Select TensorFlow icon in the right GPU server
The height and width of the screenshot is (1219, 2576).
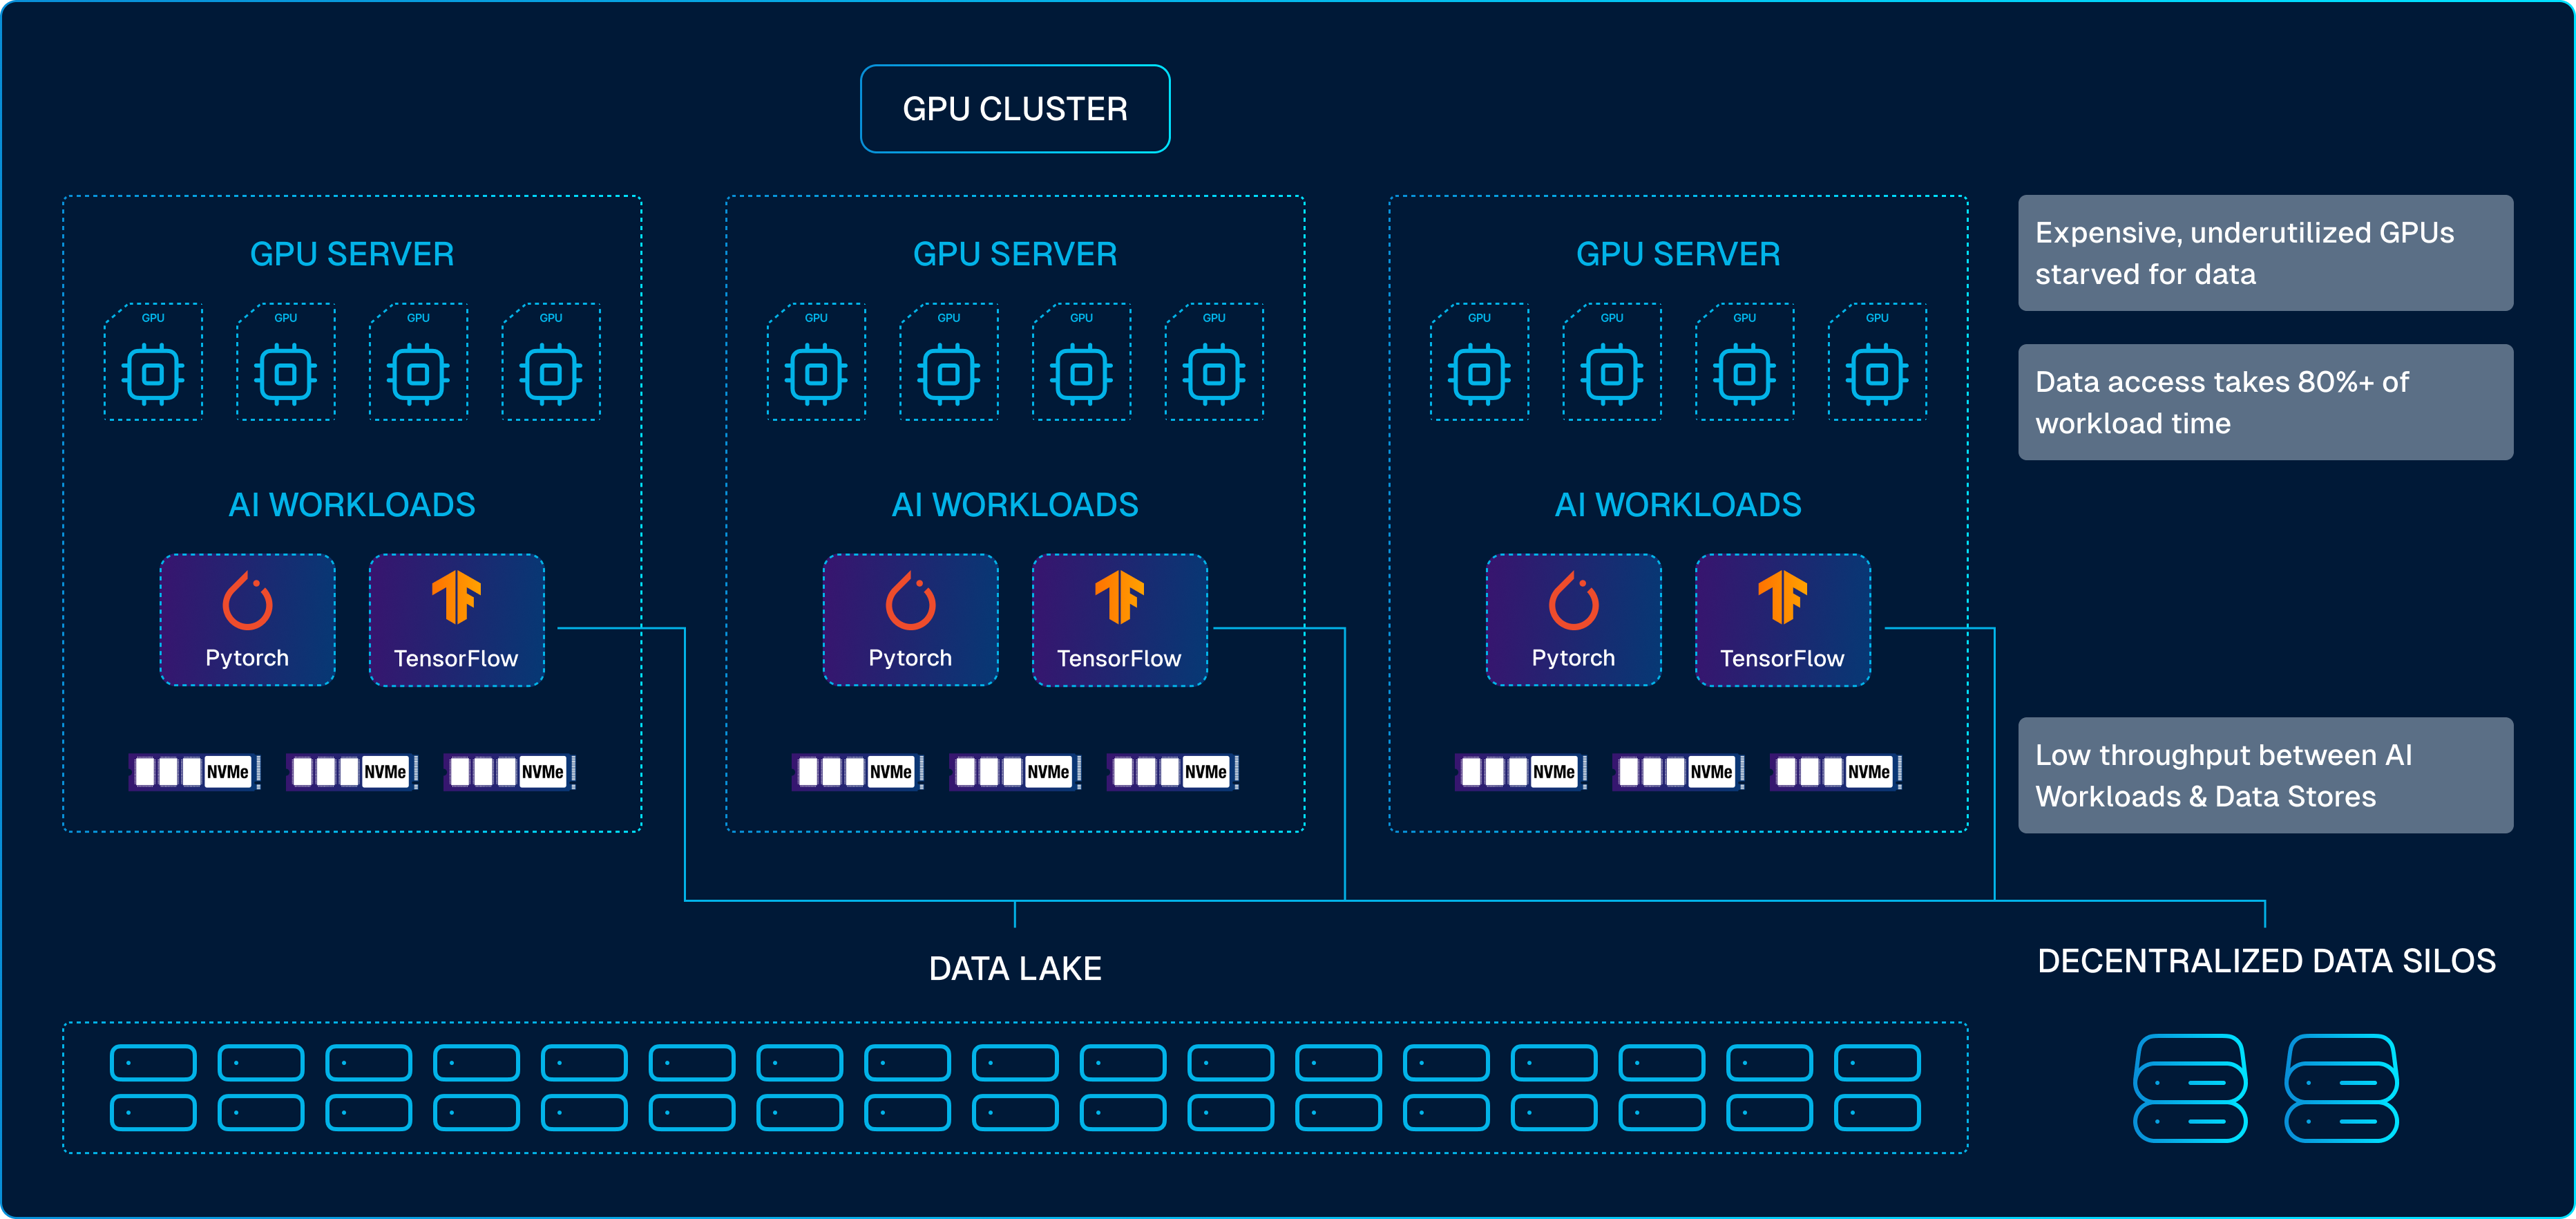pyautogui.click(x=1782, y=620)
